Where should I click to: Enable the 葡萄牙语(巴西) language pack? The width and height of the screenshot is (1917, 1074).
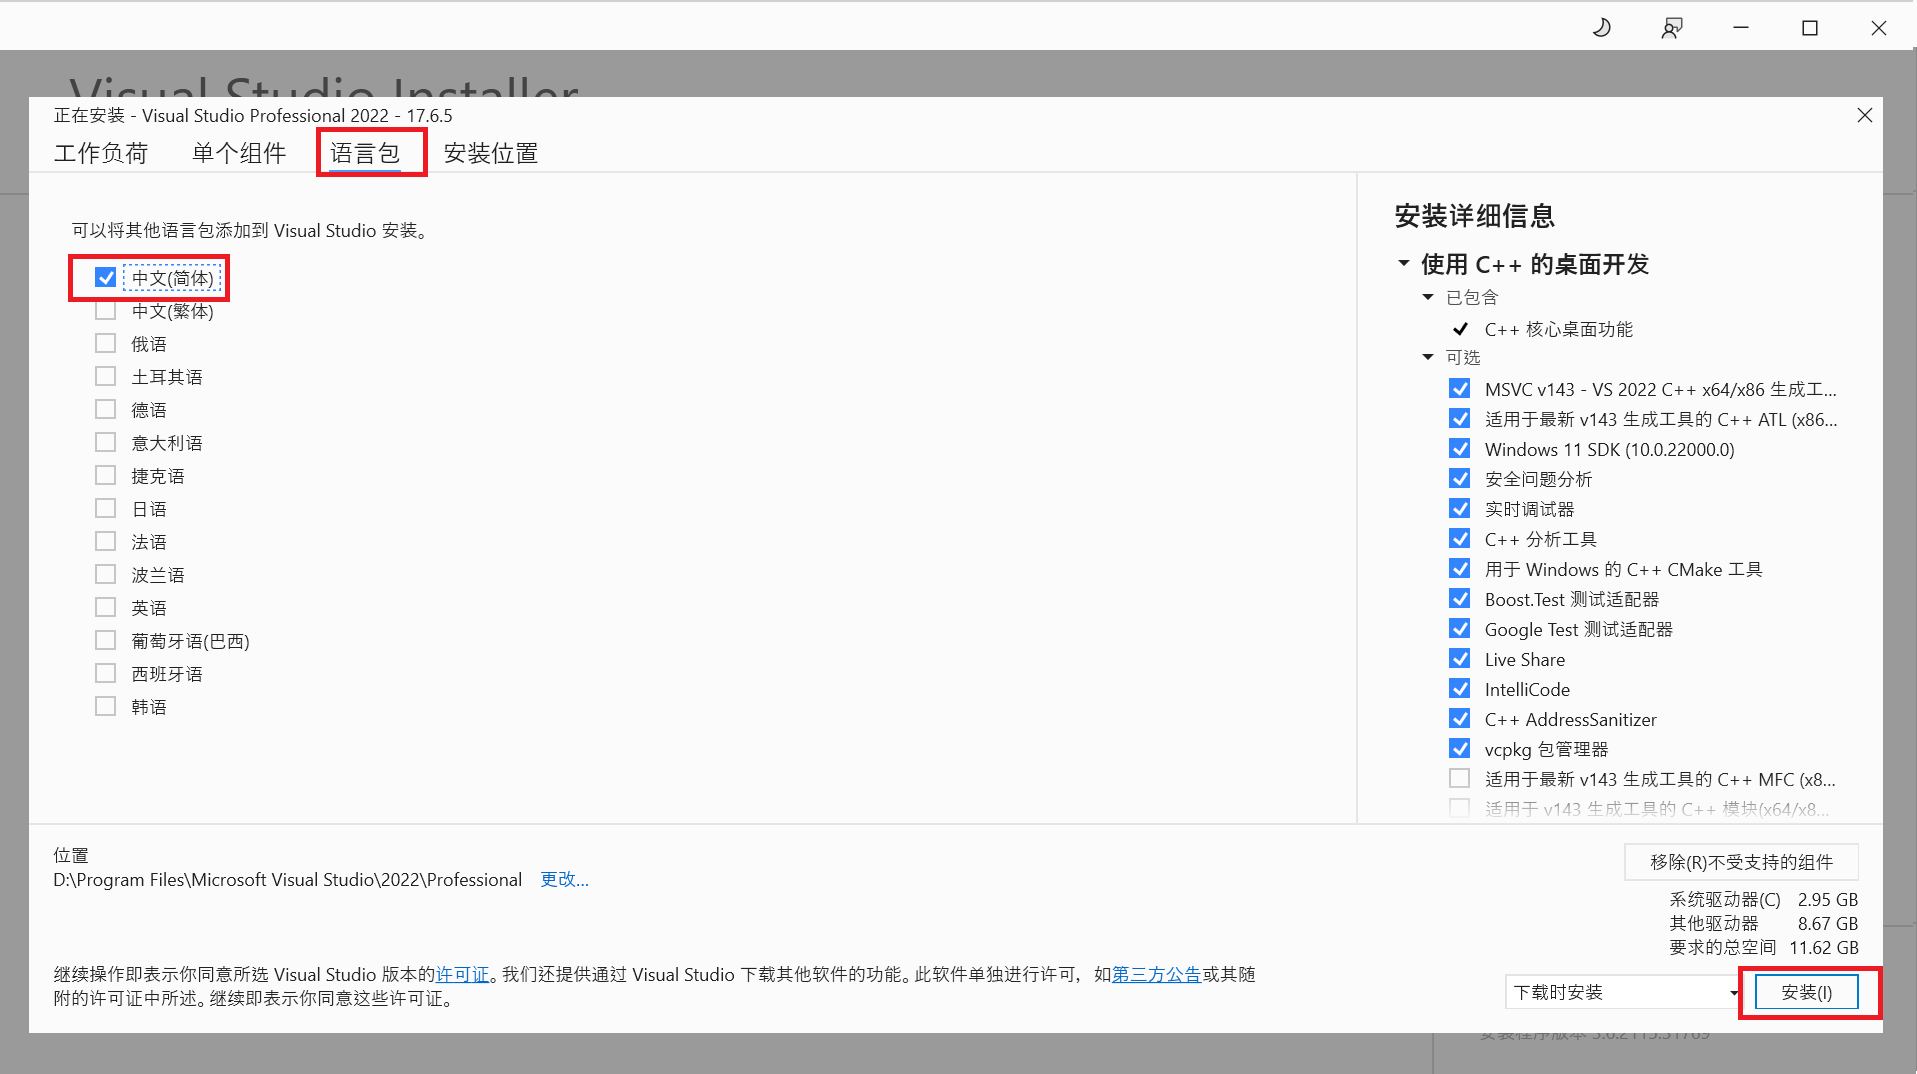[105, 641]
